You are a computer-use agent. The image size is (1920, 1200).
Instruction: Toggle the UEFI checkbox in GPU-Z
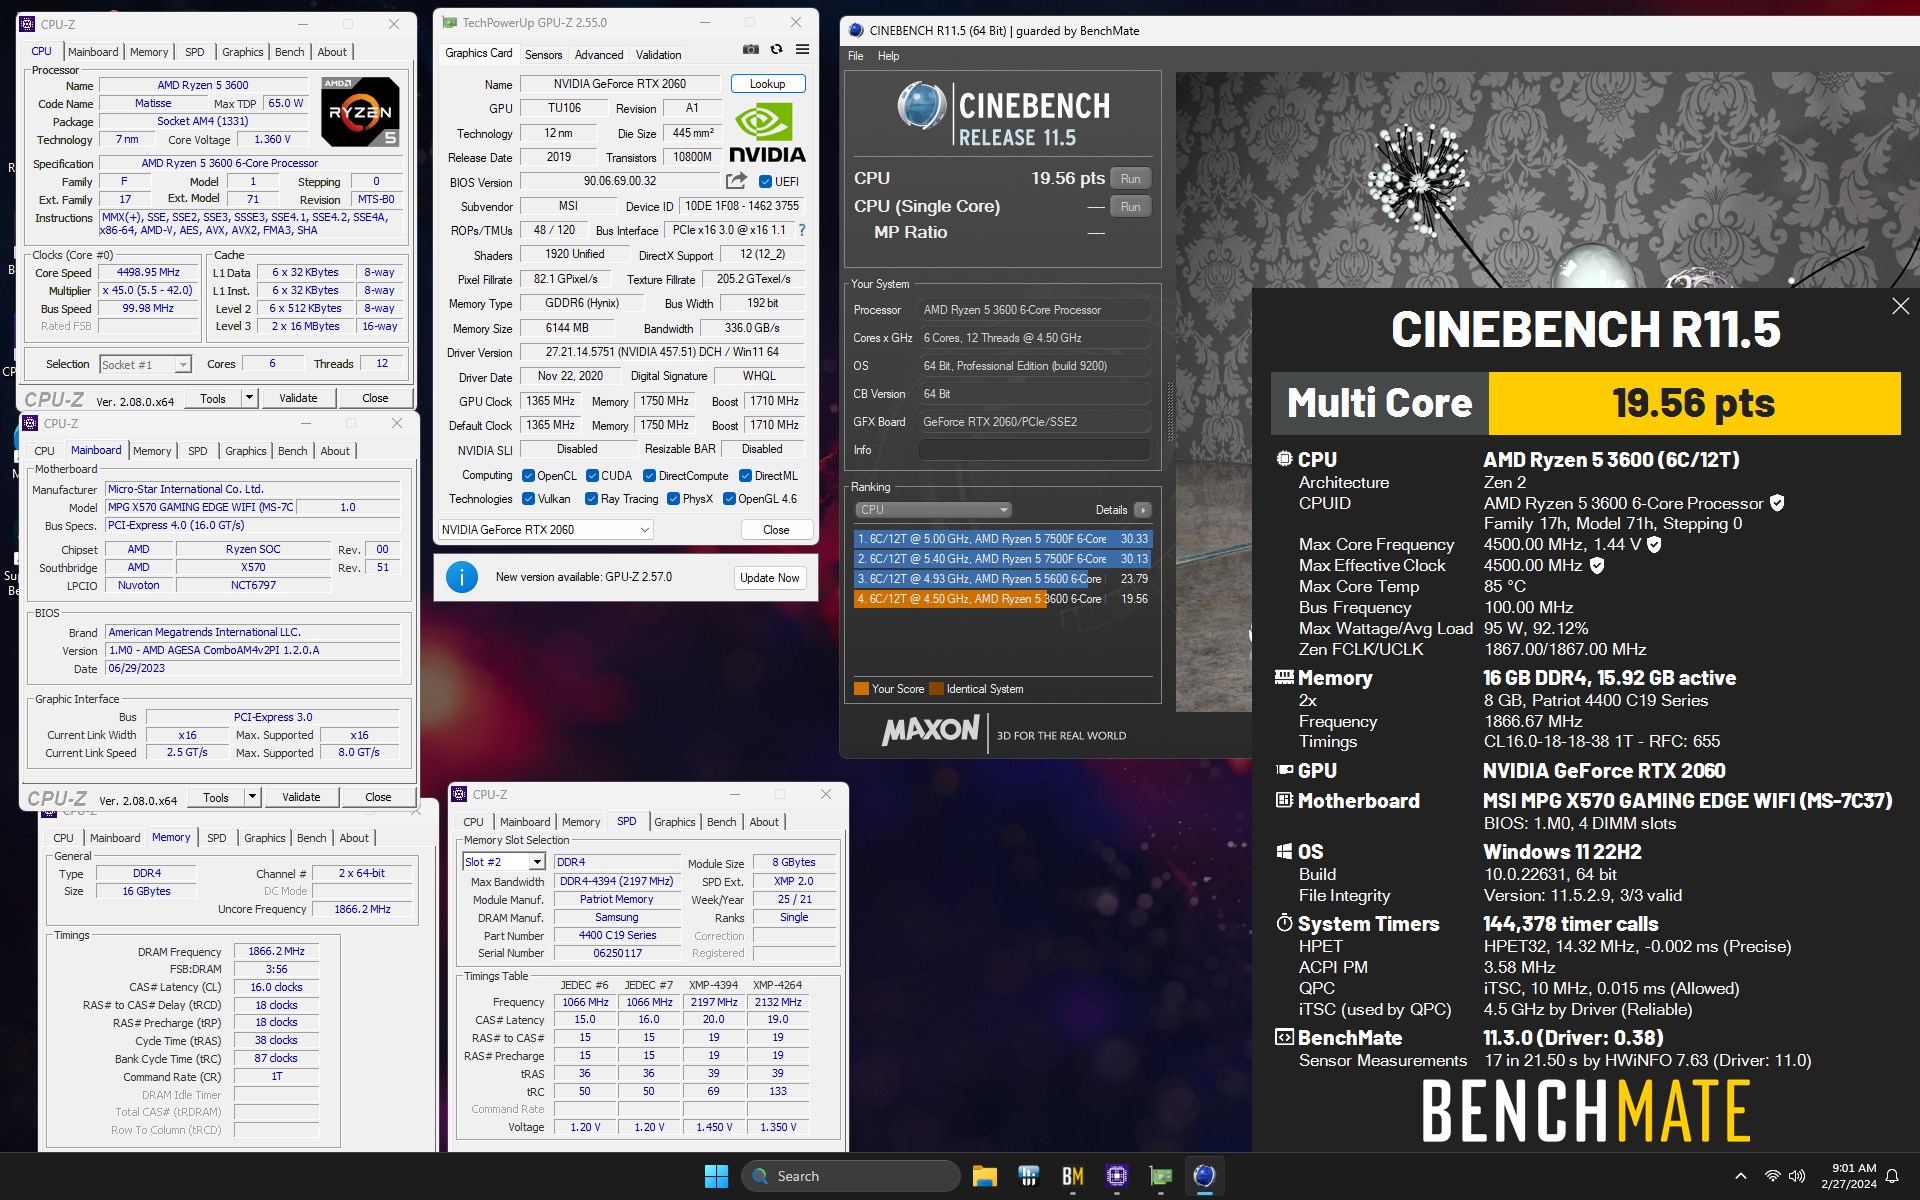(765, 182)
